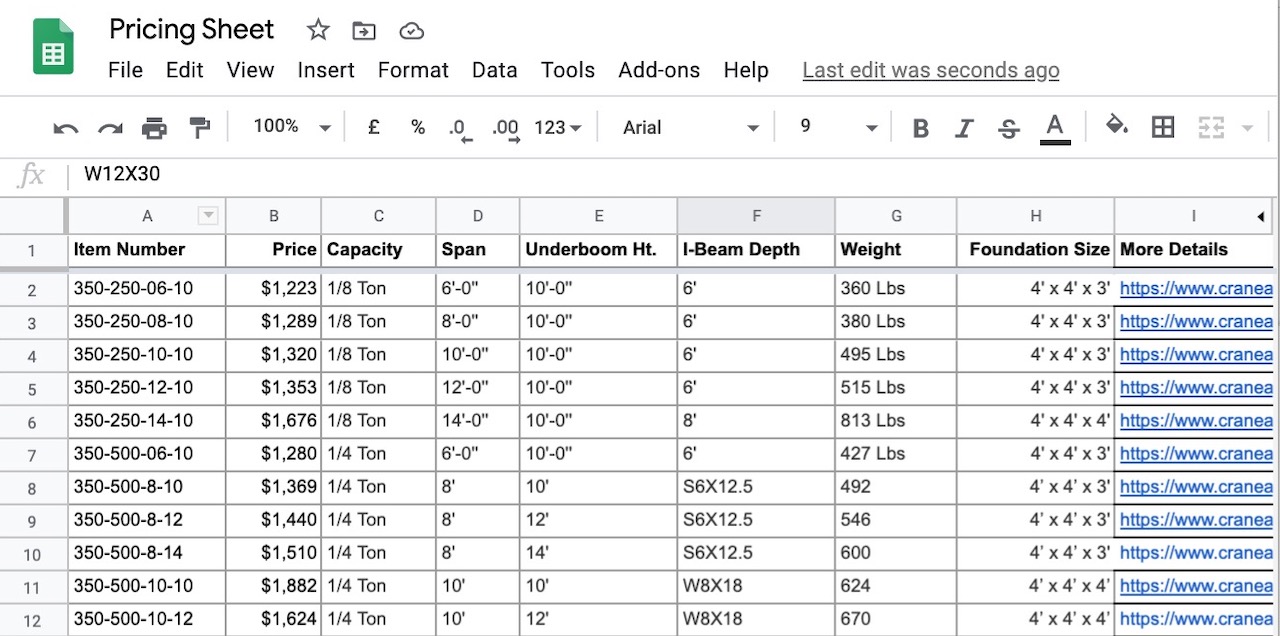Viewport: 1280px width, 636px height.
Task: Print the spreadsheet using printer icon
Action: 154,128
